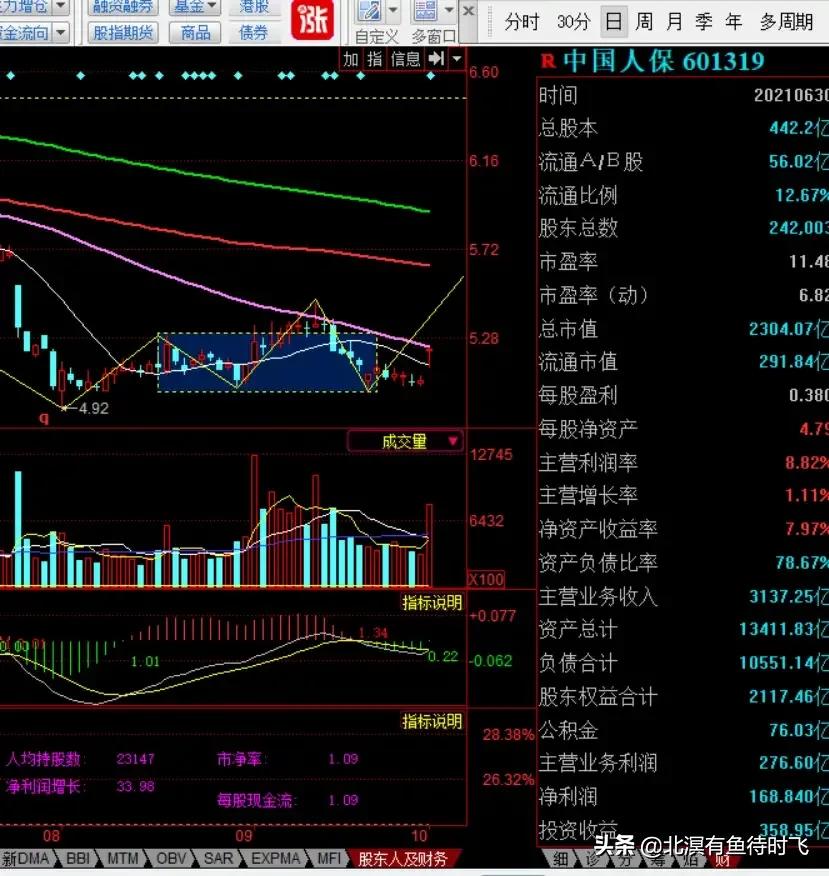Screen dimensions: 829x876
Task: Switch to the 新DMA indicator tab
Action: [x=26, y=858]
